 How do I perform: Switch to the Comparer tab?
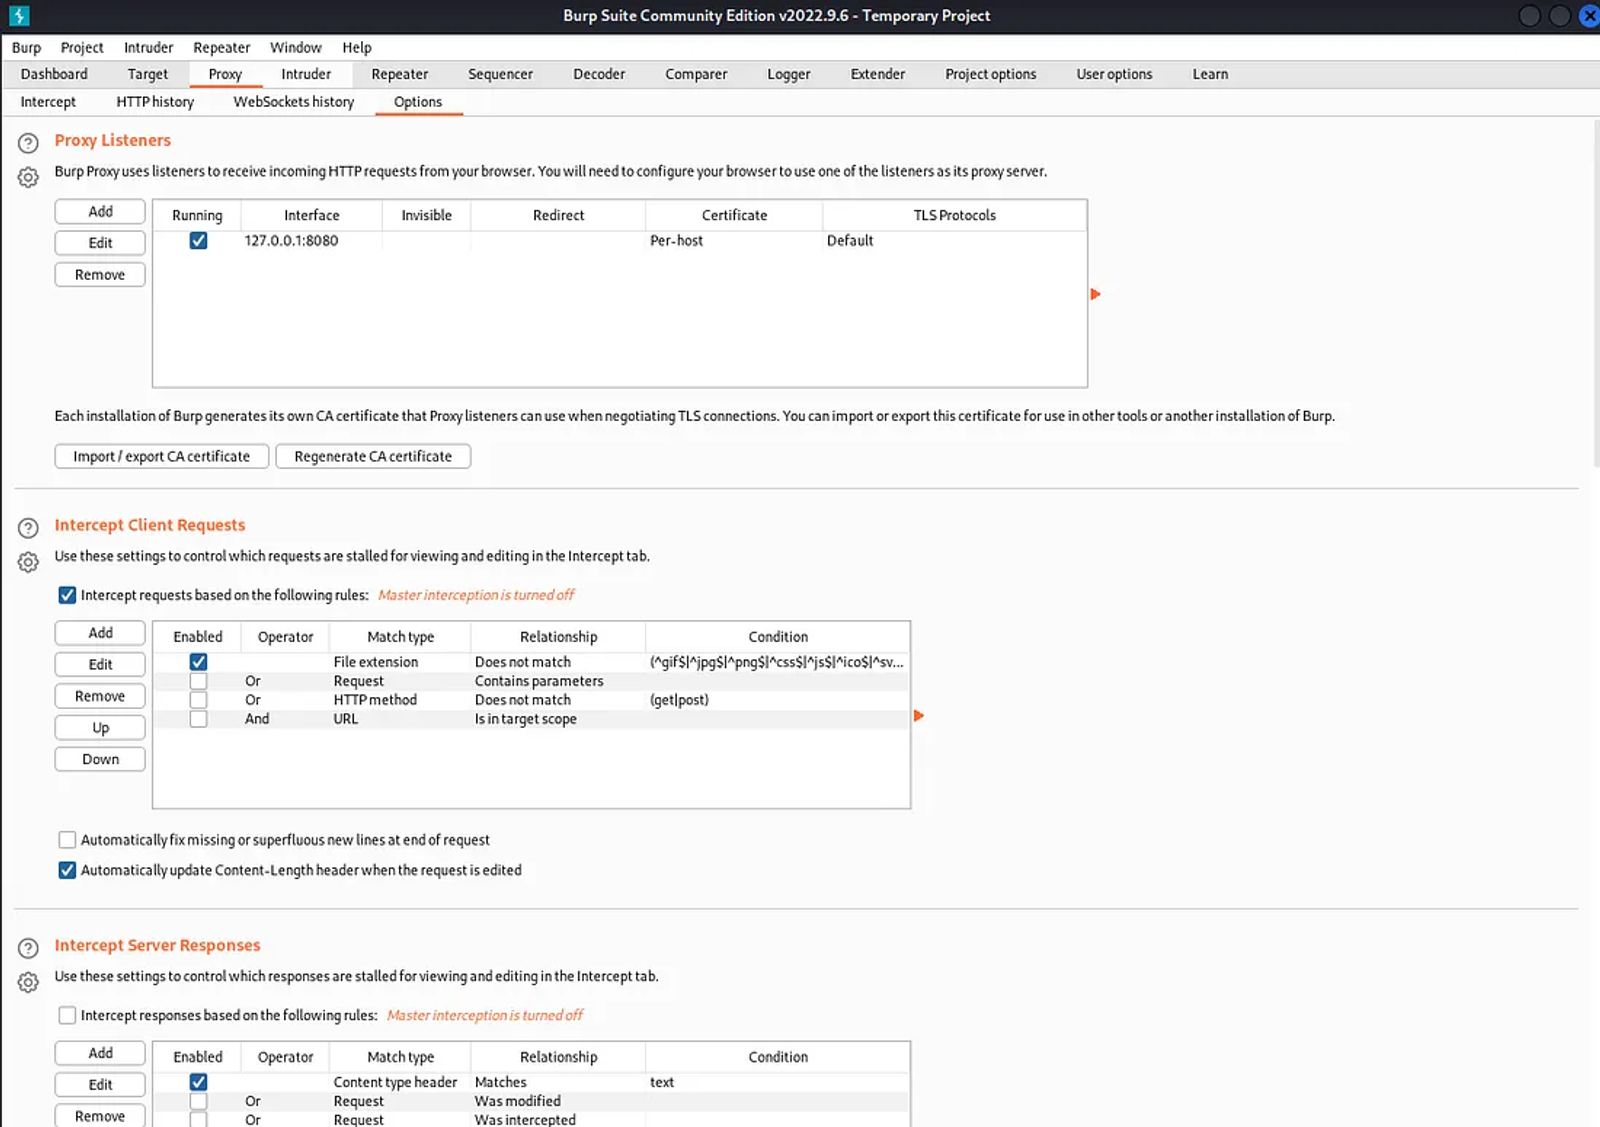pyautogui.click(x=696, y=74)
